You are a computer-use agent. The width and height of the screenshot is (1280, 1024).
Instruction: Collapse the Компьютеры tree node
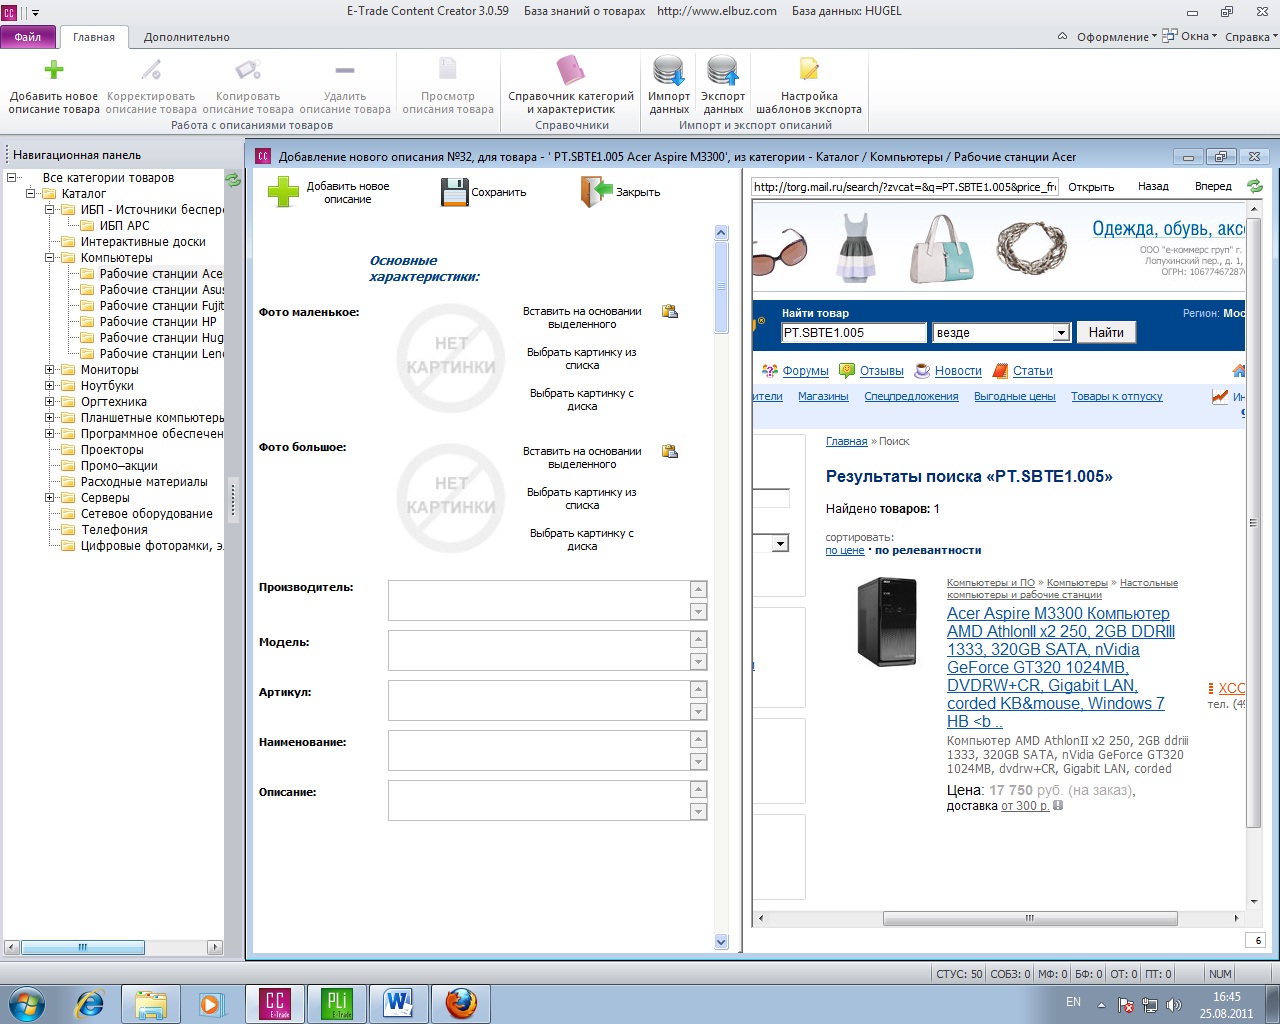coord(49,258)
